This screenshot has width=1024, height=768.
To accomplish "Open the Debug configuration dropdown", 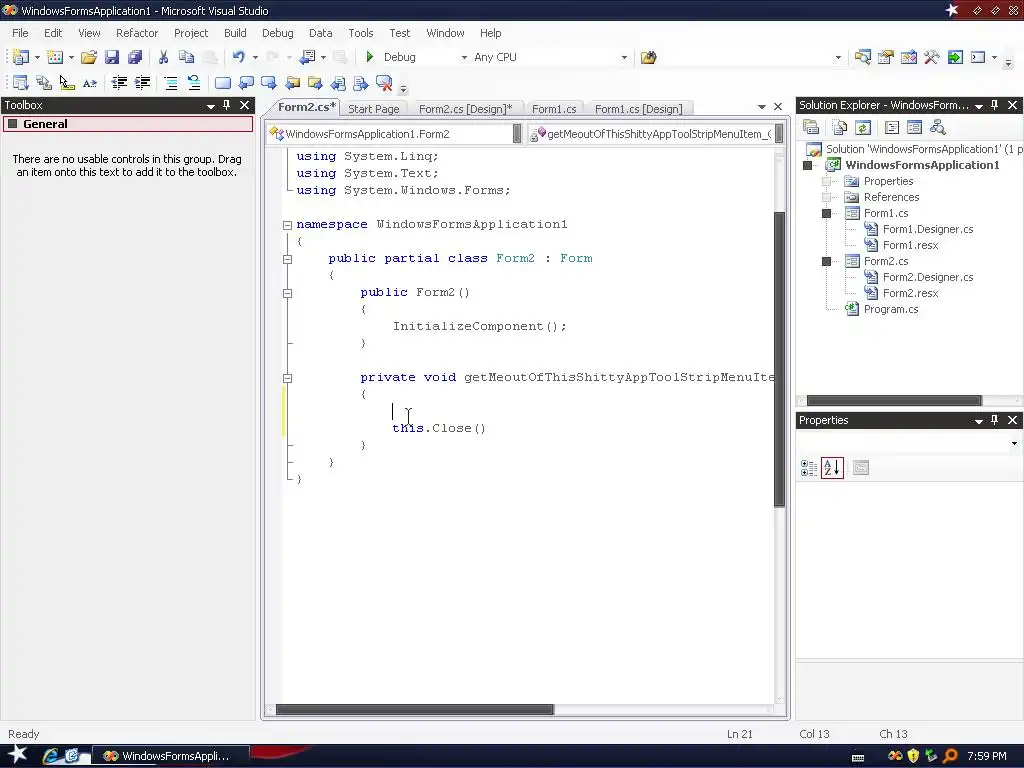I will (x=464, y=57).
